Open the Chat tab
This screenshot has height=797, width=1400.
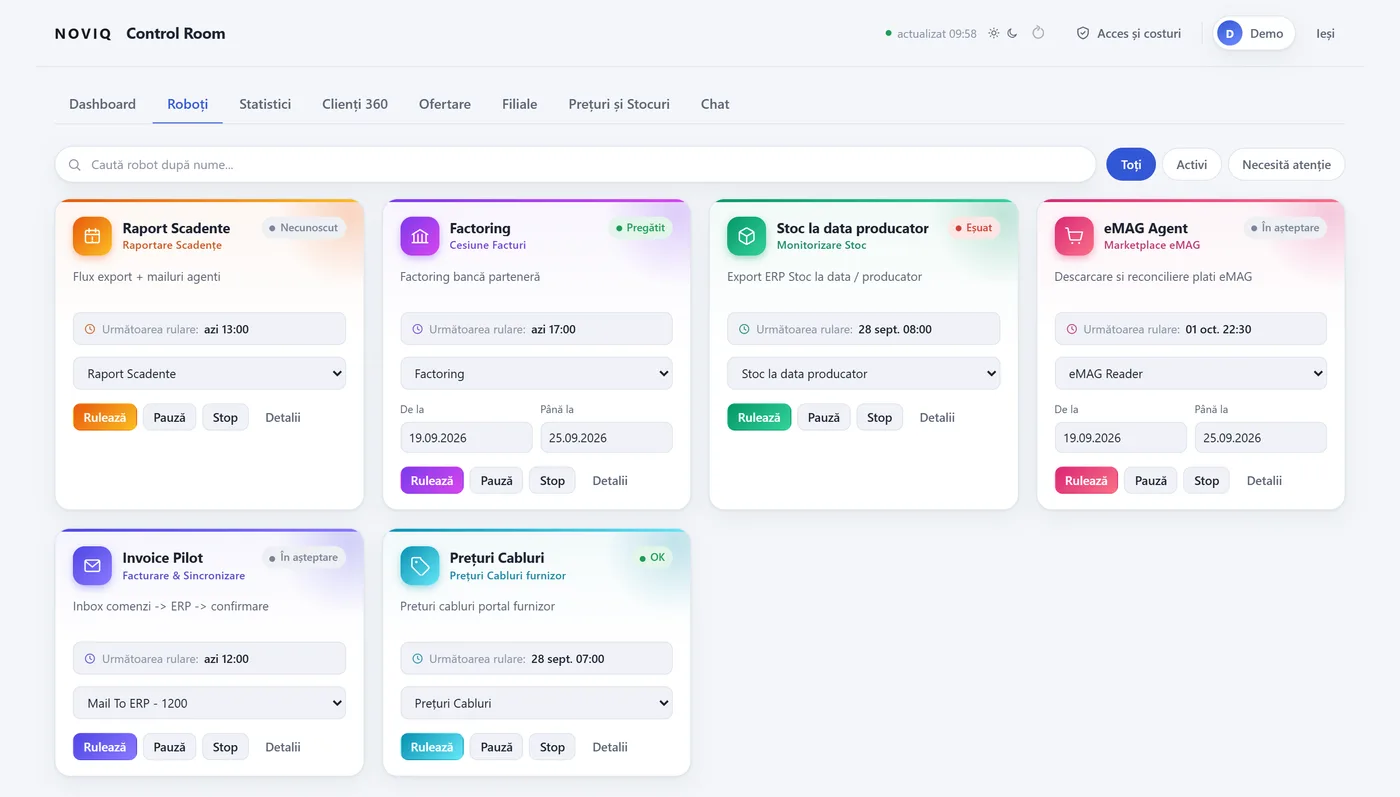pyautogui.click(x=715, y=104)
